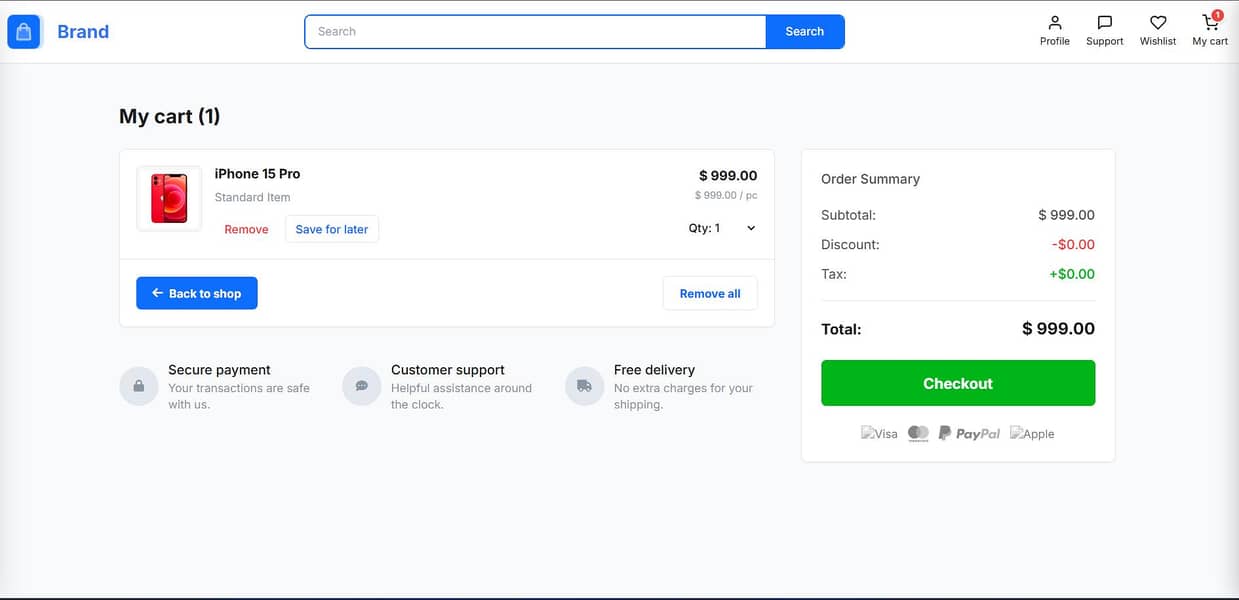Open the Wishlist heart icon
Screen dimensions: 1239x600
1157,23
